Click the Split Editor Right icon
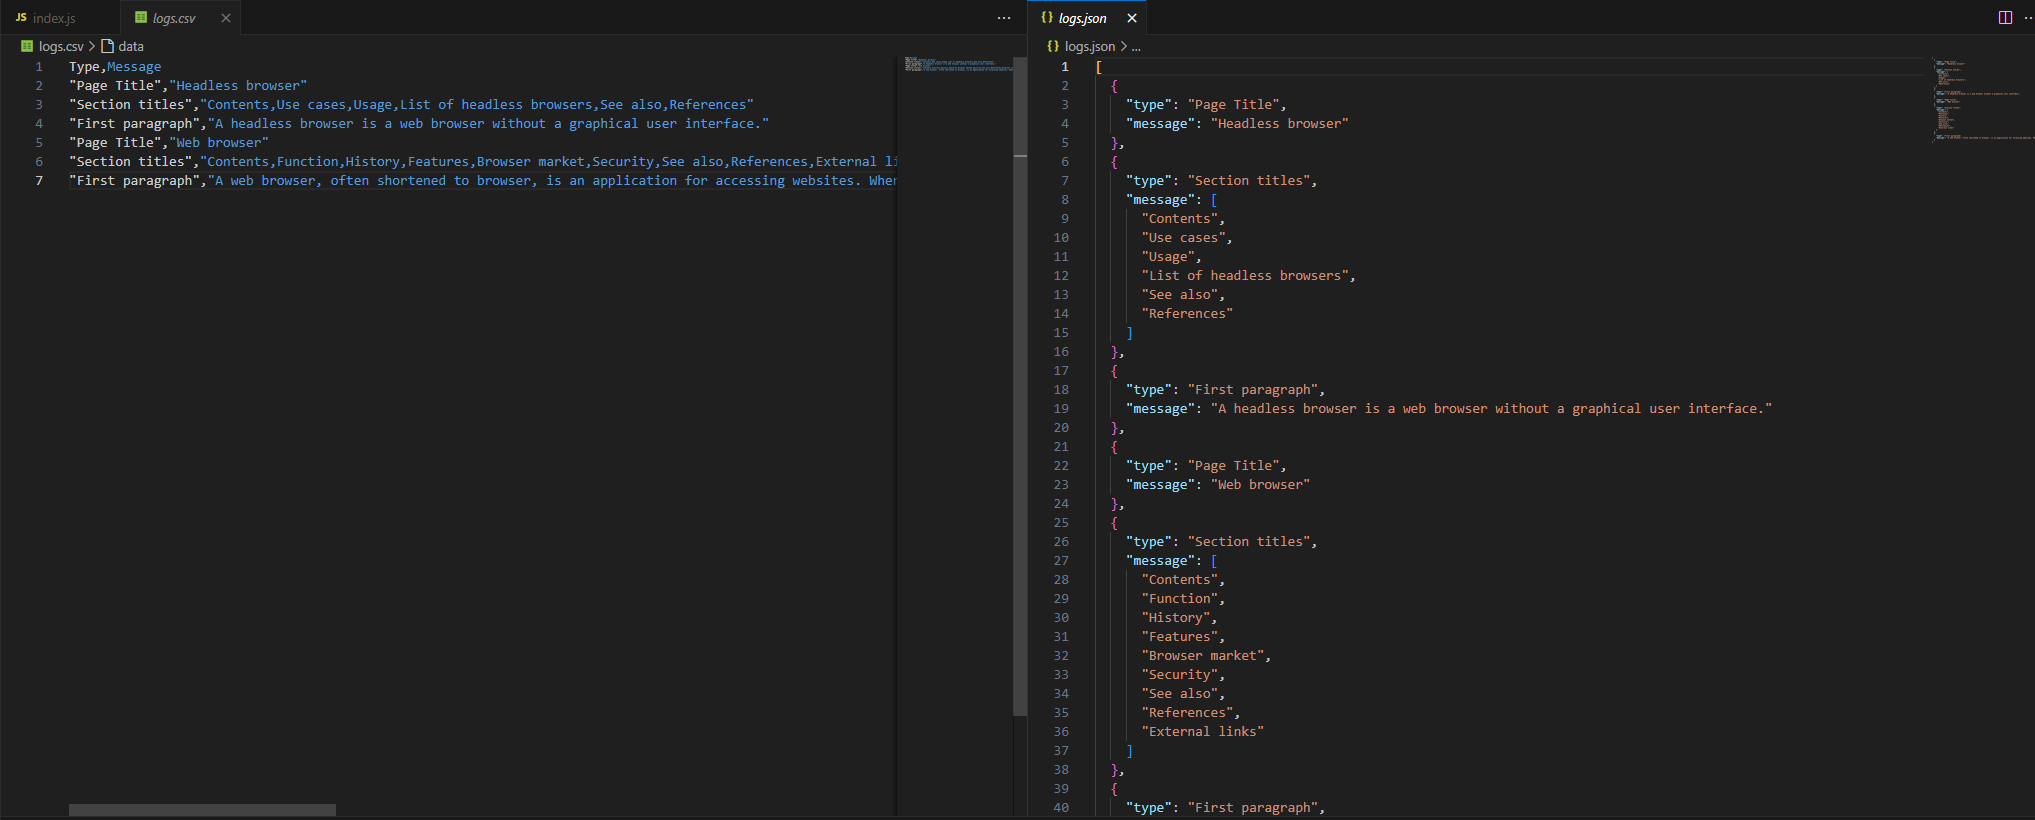The image size is (2035, 820). [x=2005, y=18]
